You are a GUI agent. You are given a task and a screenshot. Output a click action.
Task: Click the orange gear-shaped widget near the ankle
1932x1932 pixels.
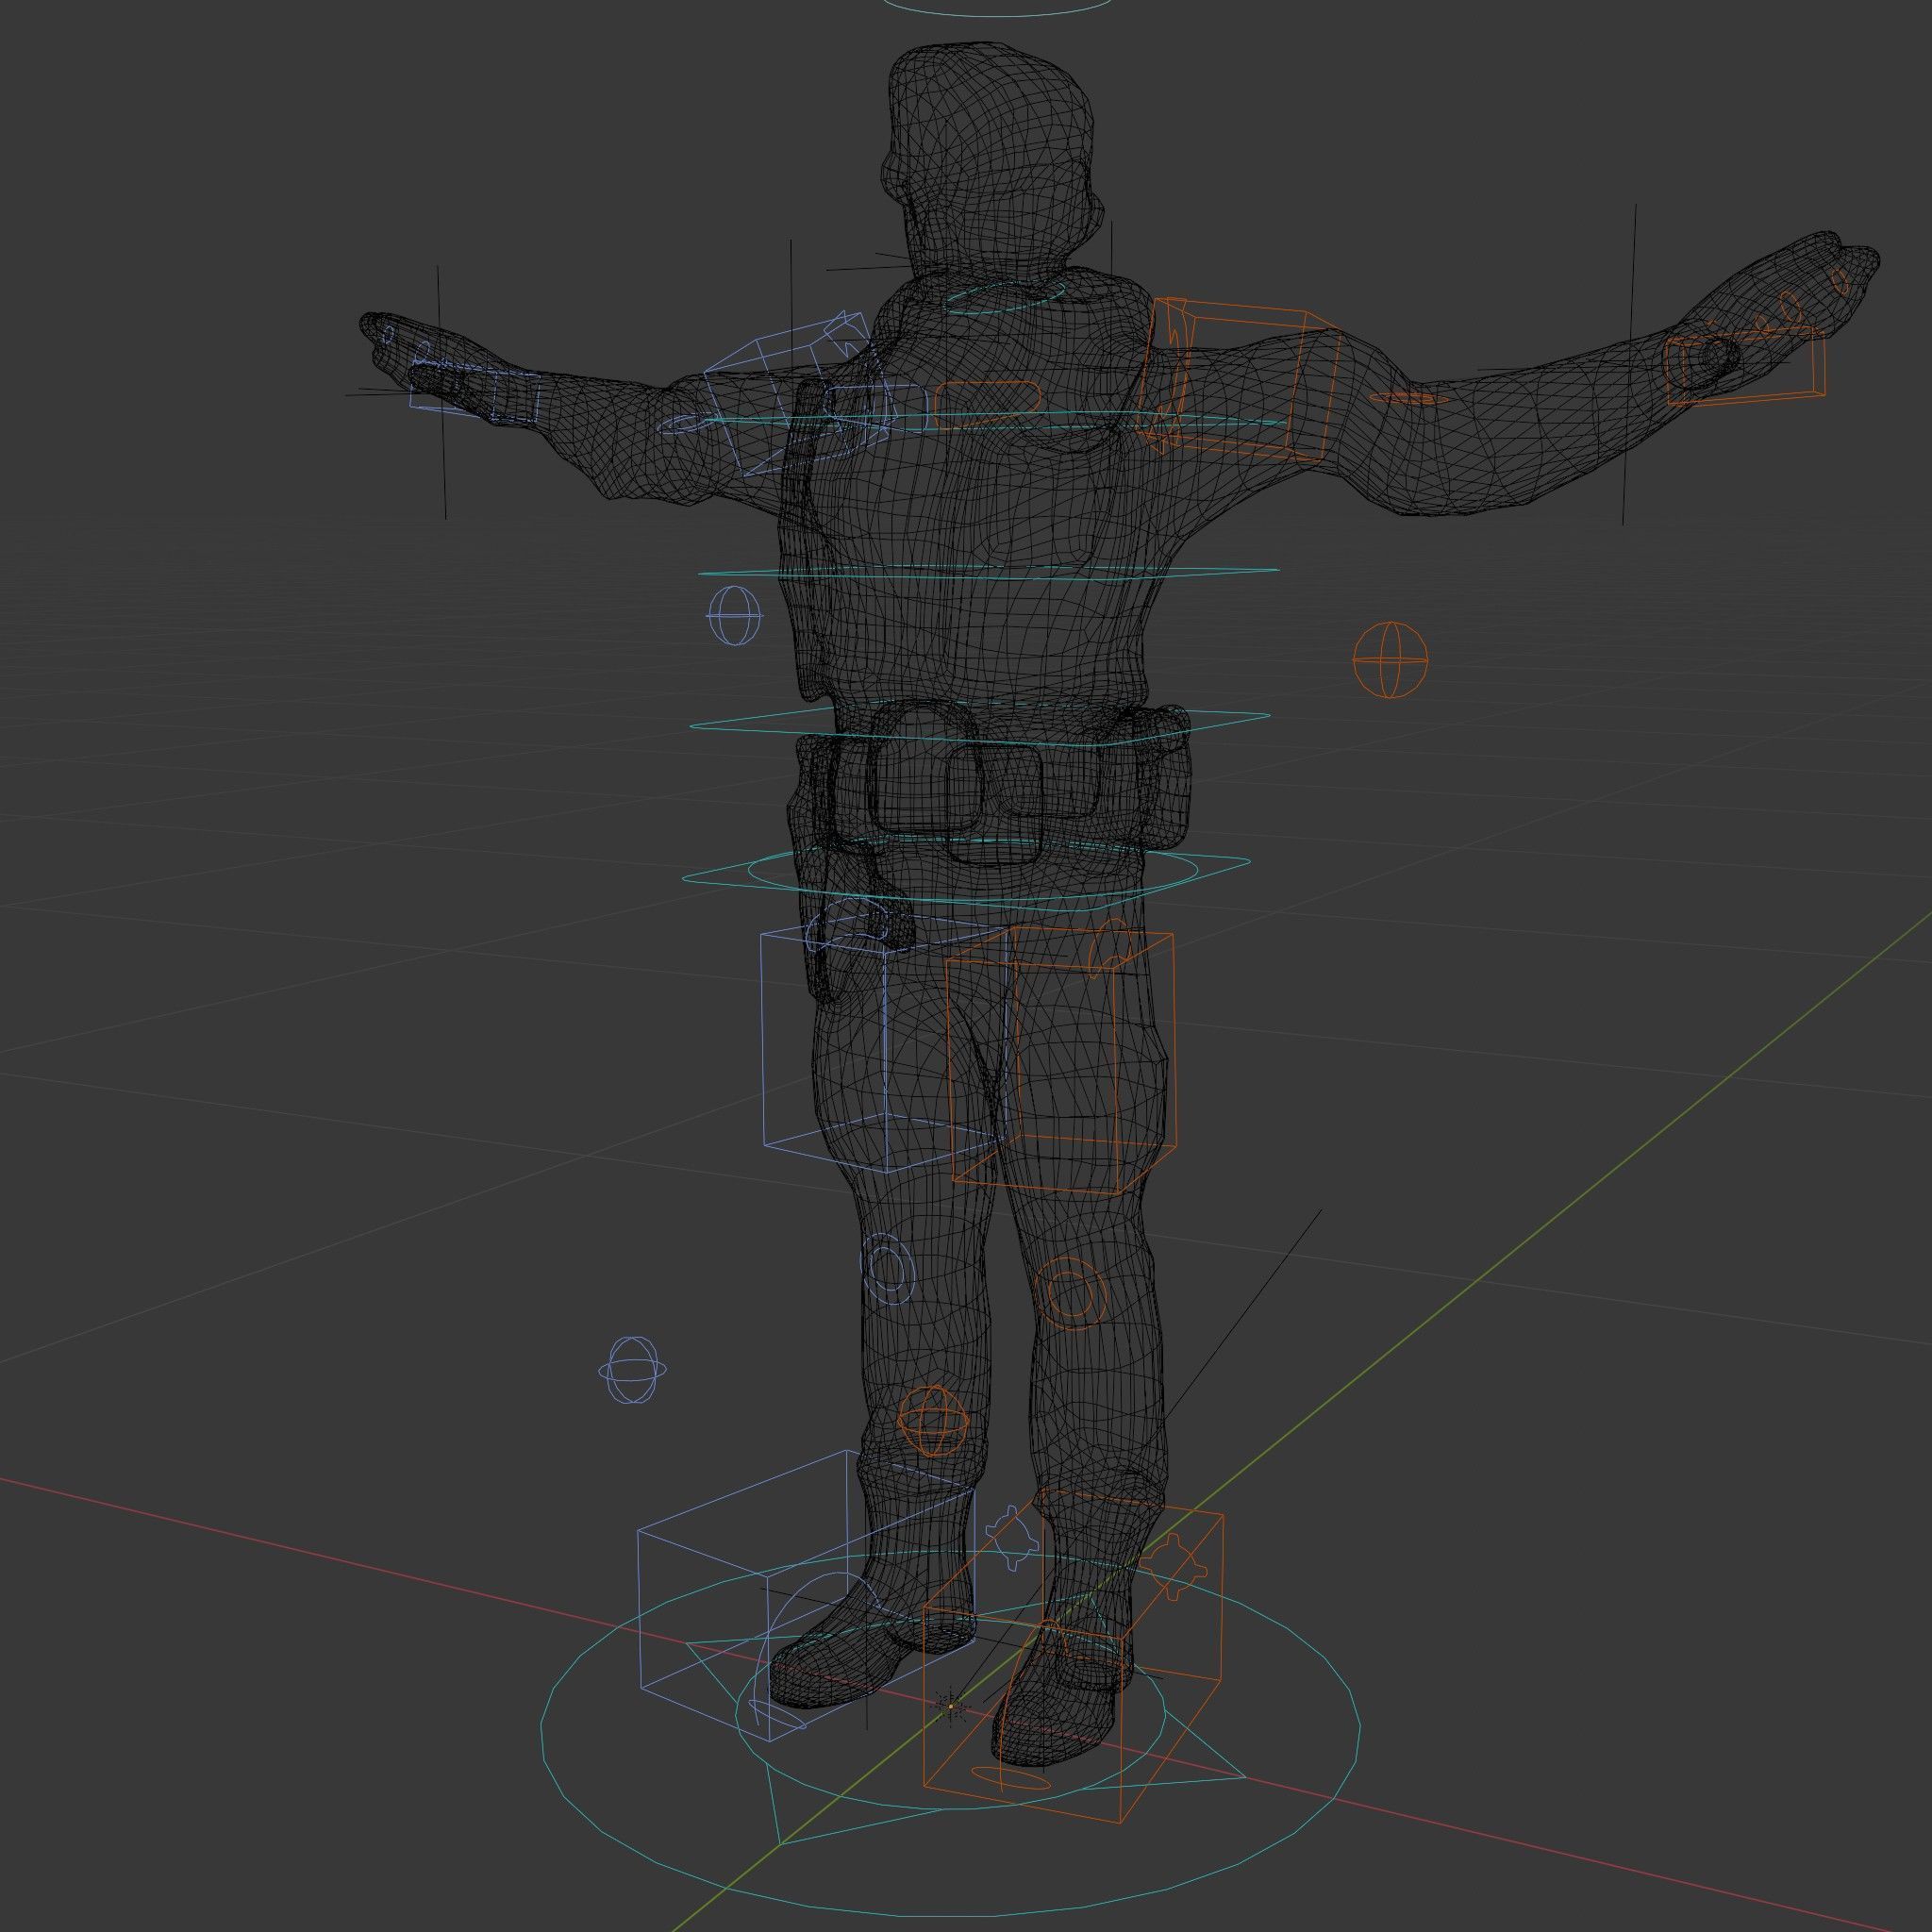coord(1174,1567)
